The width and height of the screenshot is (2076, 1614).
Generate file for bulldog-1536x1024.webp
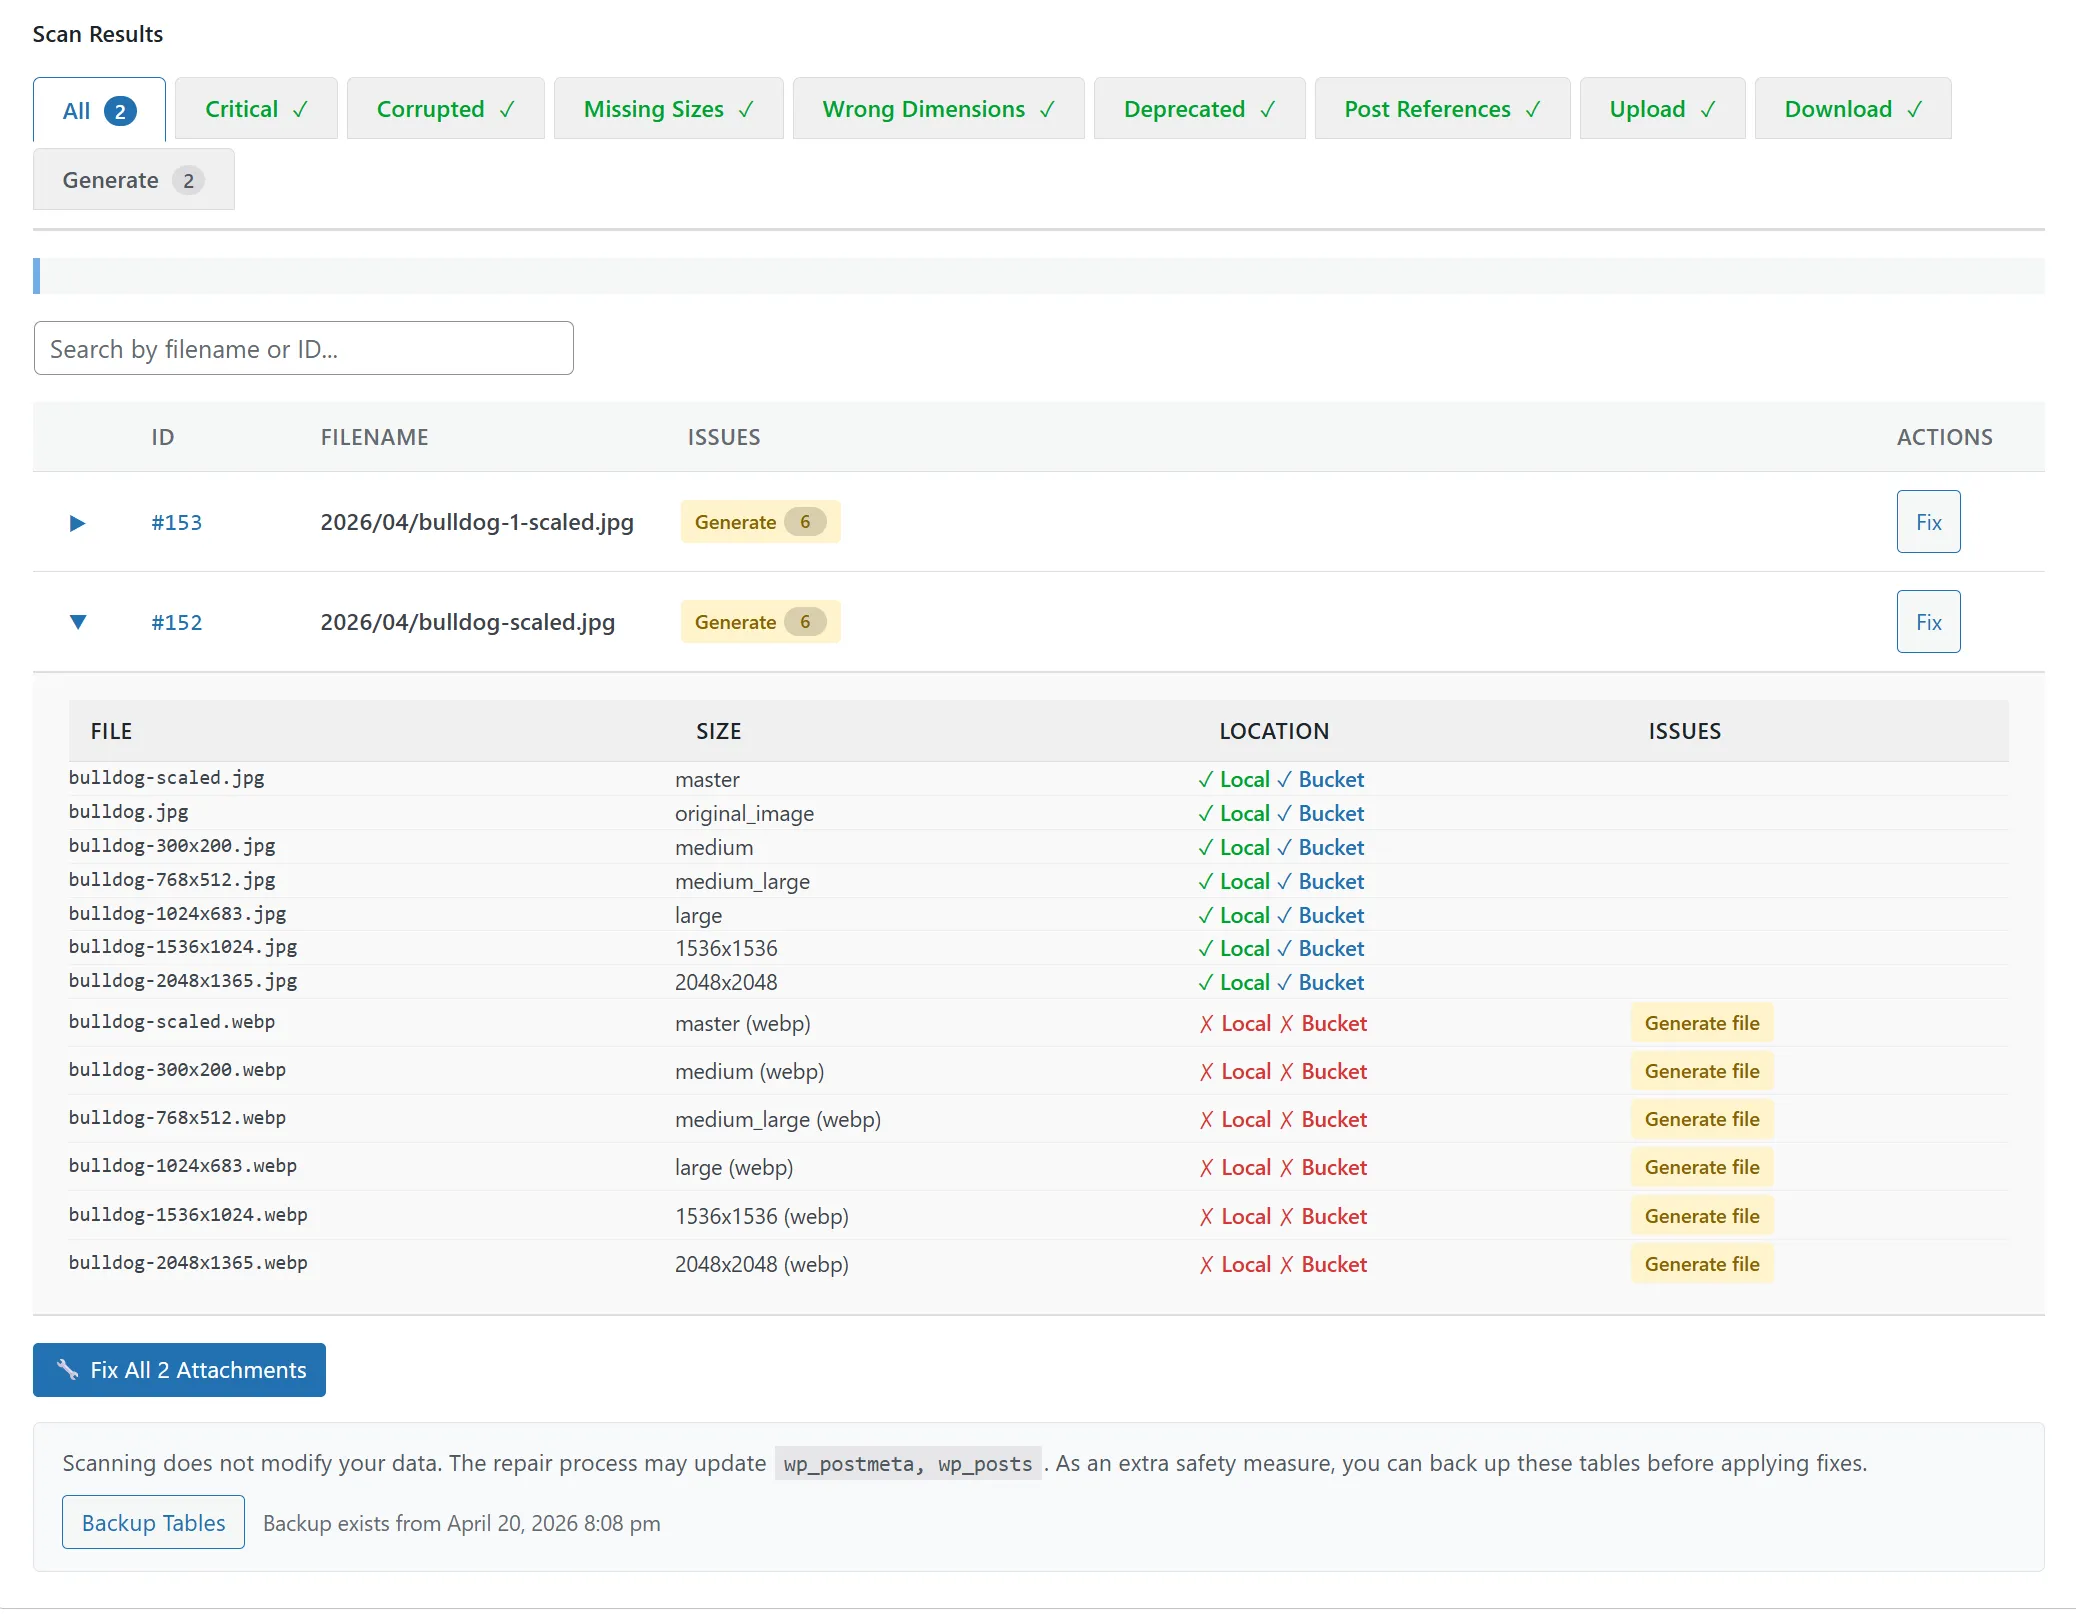(x=1701, y=1216)
